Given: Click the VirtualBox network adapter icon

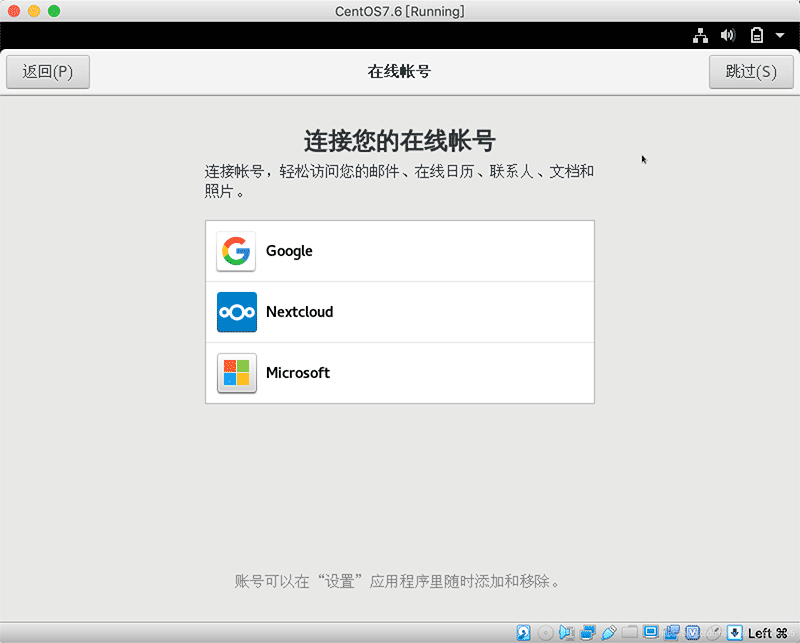Looking at the screenshot, I should (586, 632).
